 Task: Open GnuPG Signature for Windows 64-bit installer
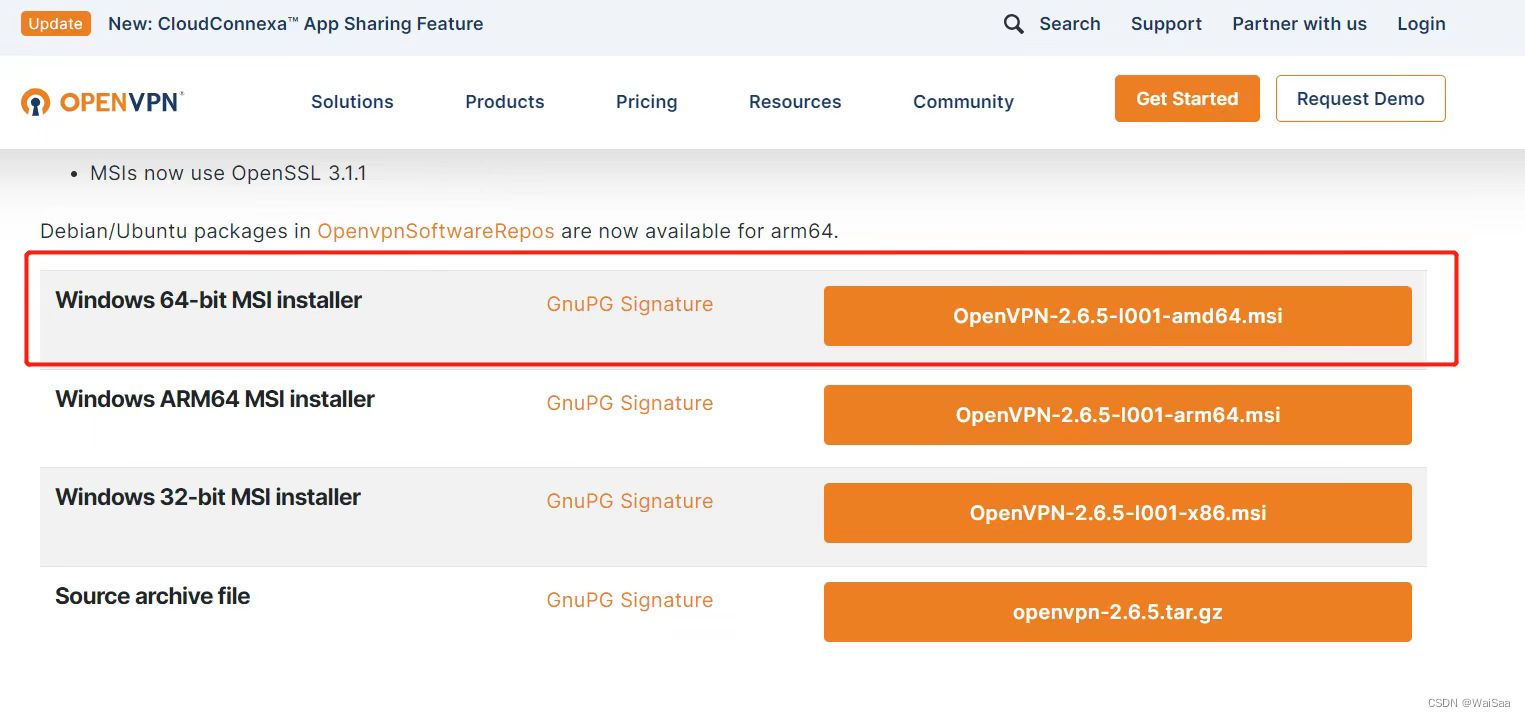(x=630, y=304)
